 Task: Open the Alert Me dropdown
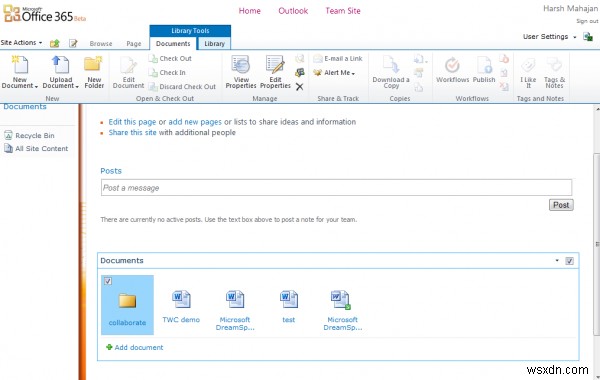pyautogui.click(x=334, y=73)
